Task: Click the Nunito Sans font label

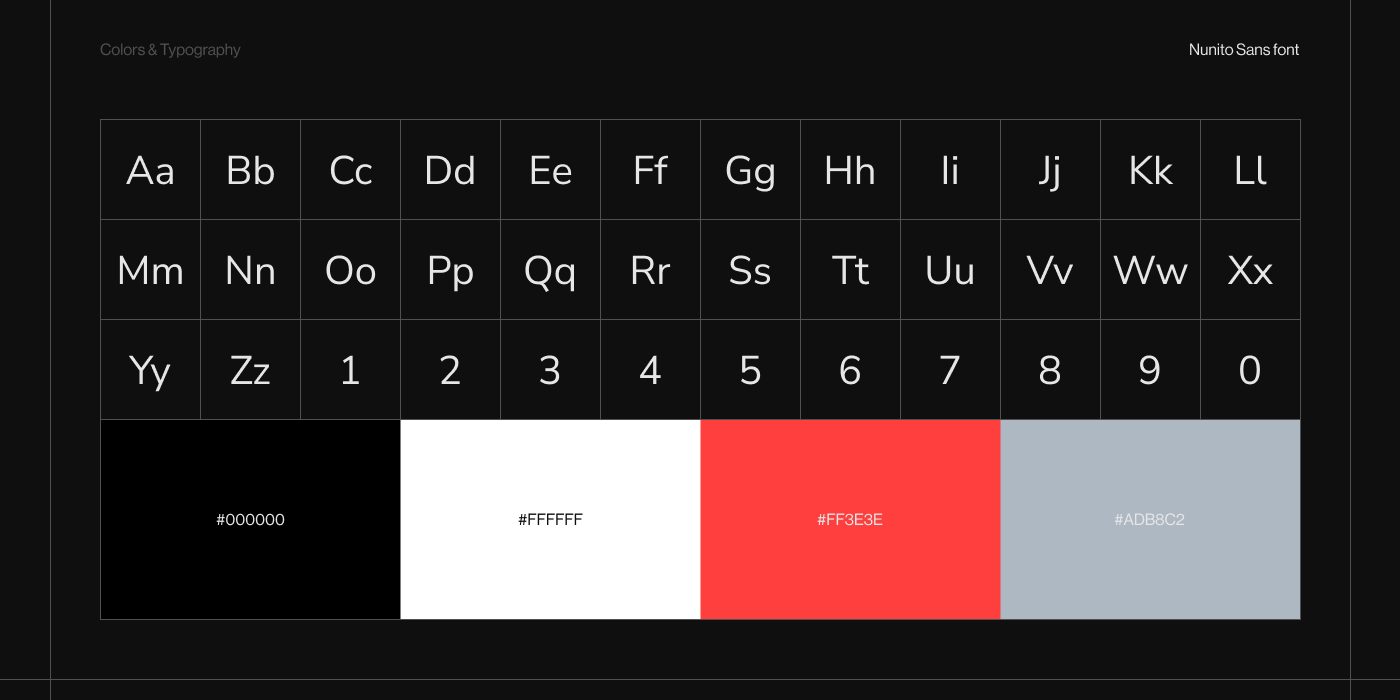Action: coord(1244,50)
